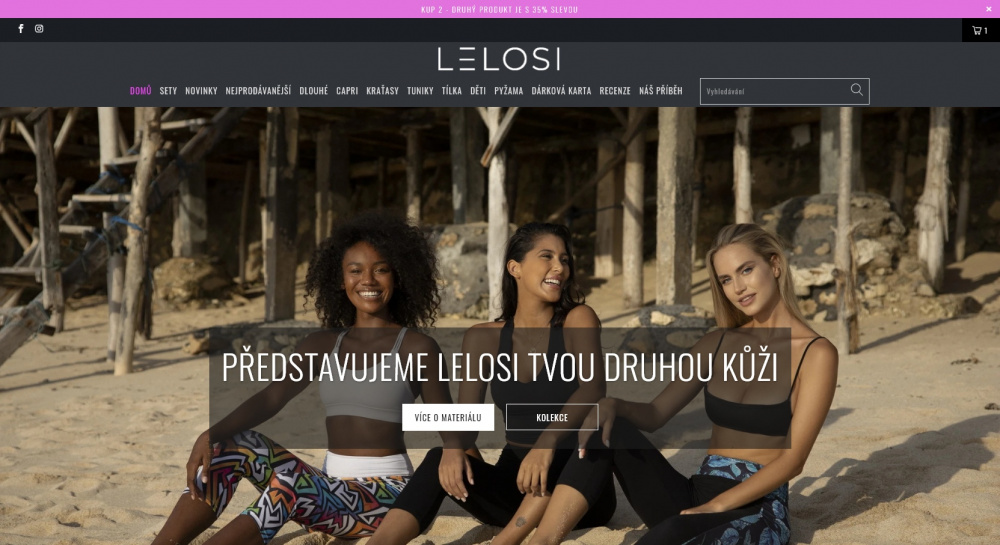1000x545 pixels.
Task: Open the DÁRKOVÁ KARTA link
Action: pos(561,91)
